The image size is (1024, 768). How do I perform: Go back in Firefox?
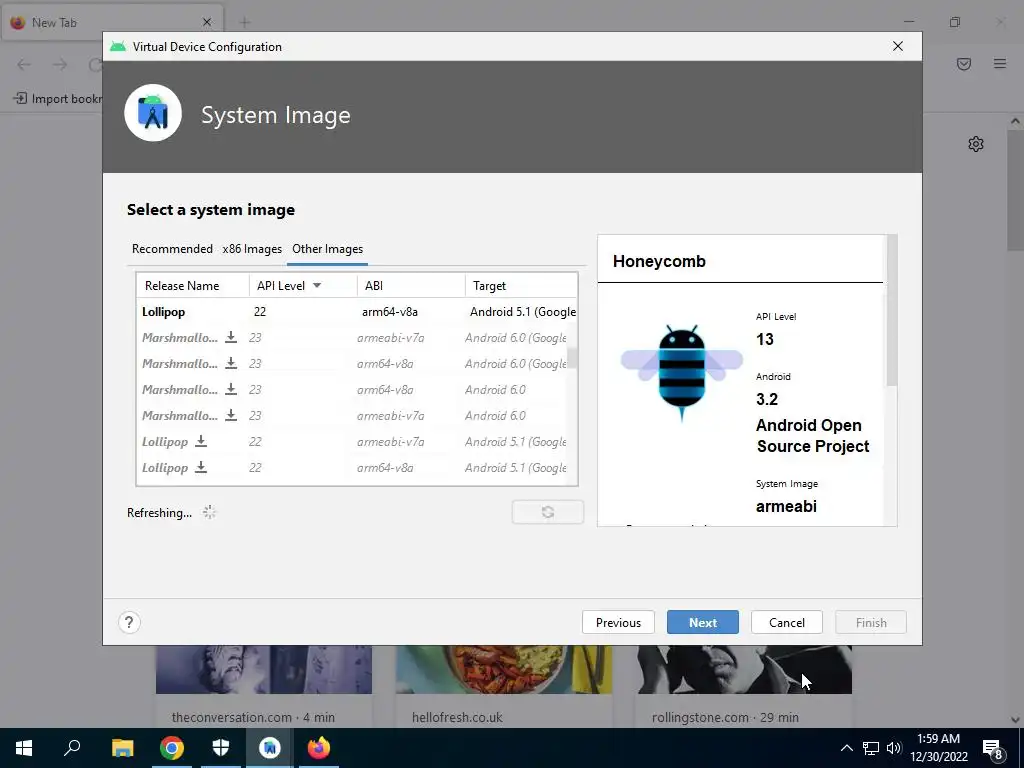24,64
